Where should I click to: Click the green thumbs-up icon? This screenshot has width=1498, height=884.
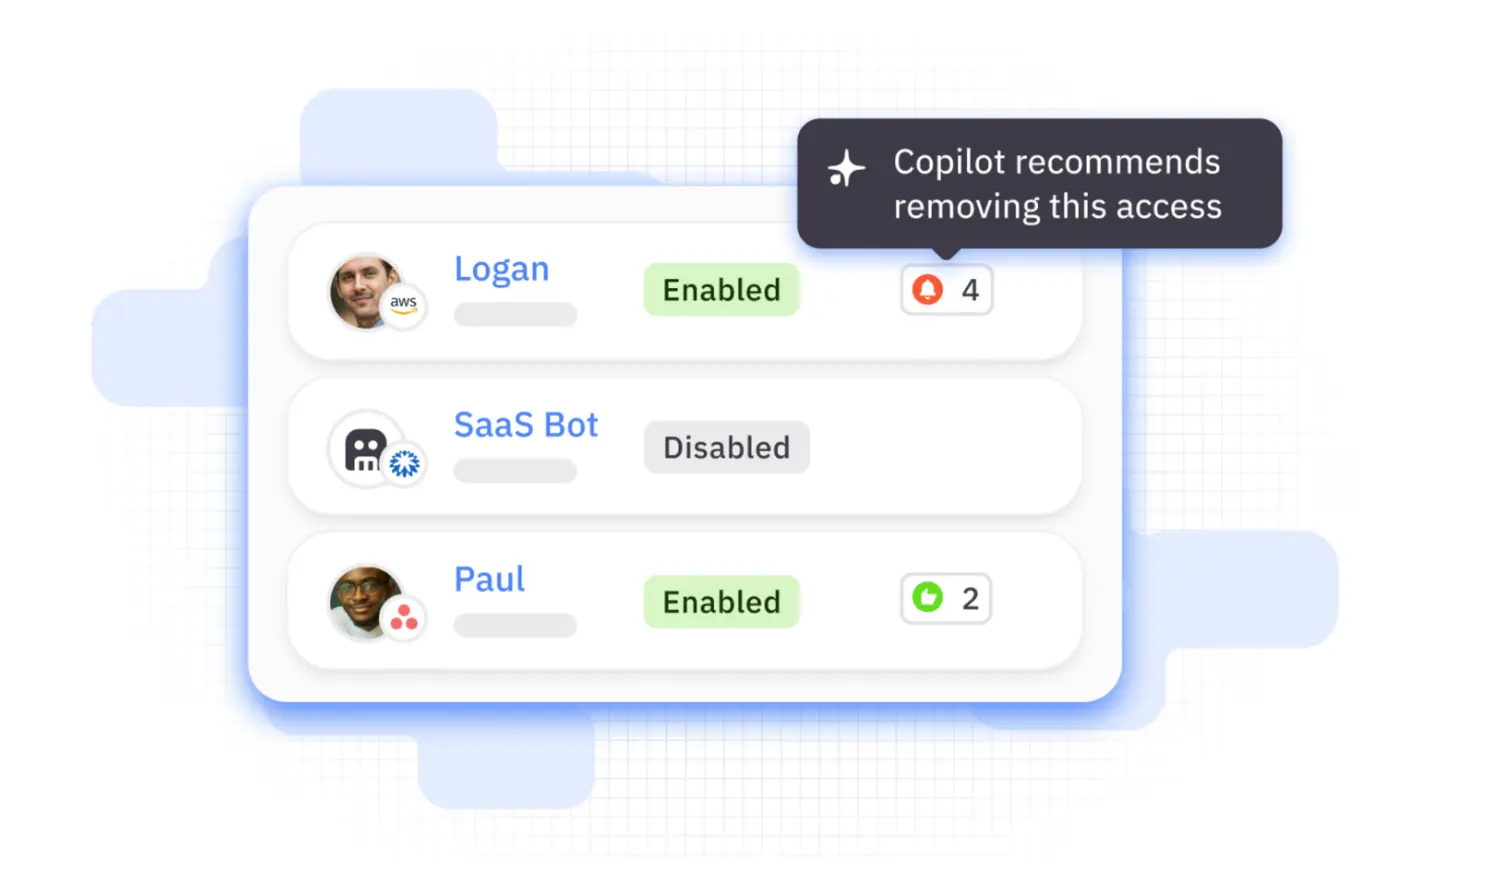[x=927, y=598]
